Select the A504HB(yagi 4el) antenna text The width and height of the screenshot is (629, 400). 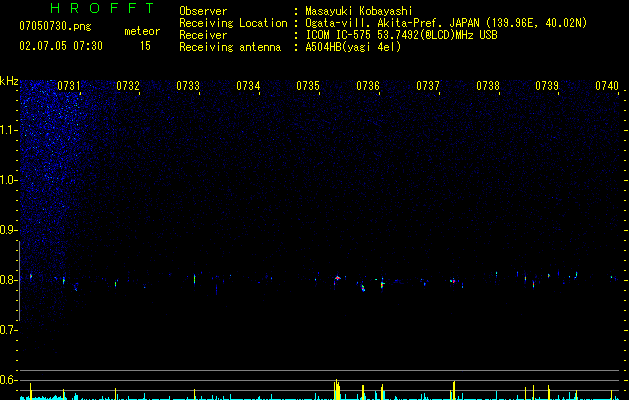(x=353, y=47)
